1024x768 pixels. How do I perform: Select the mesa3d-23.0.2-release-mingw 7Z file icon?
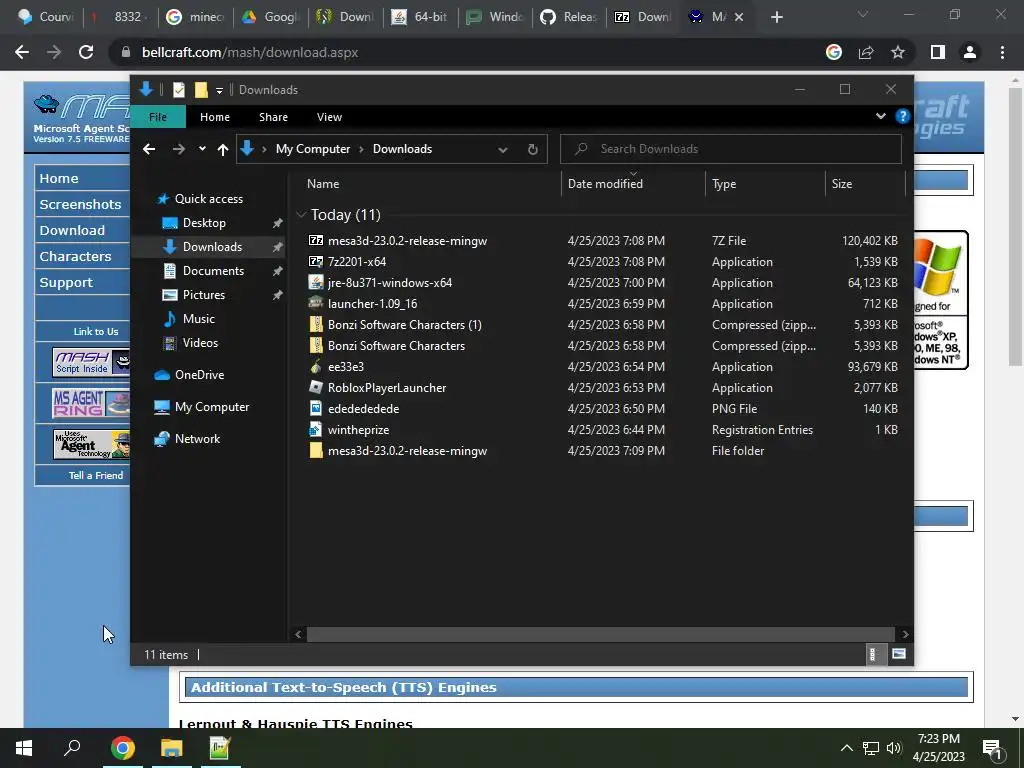click(316, 240)
